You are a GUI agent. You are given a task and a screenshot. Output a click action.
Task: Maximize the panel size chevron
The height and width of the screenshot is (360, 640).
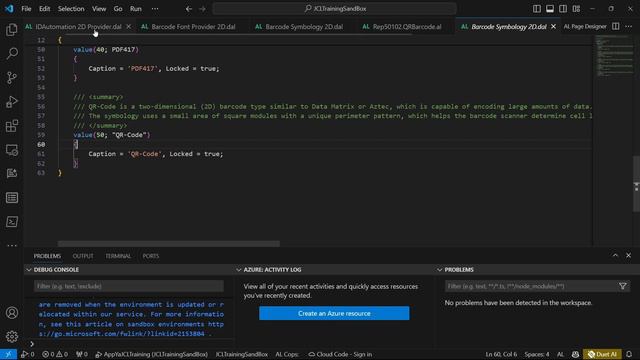pos(615,256)
